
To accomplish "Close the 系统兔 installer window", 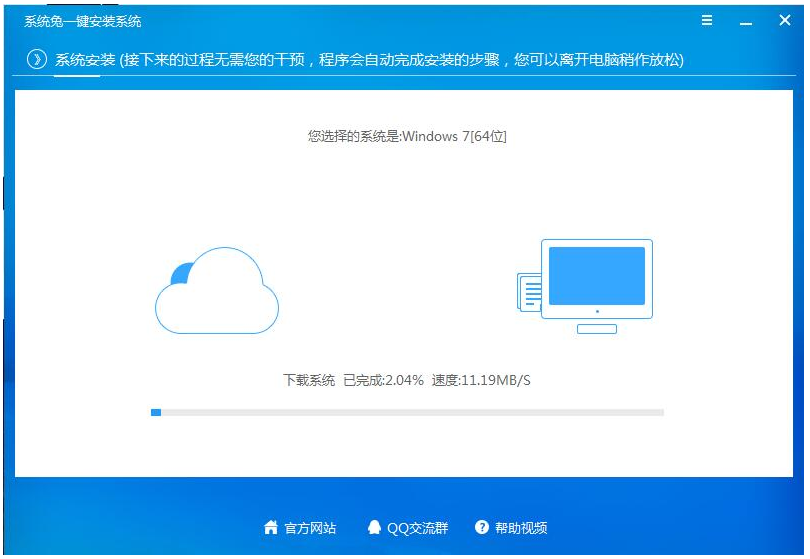I will click(785, 20).
